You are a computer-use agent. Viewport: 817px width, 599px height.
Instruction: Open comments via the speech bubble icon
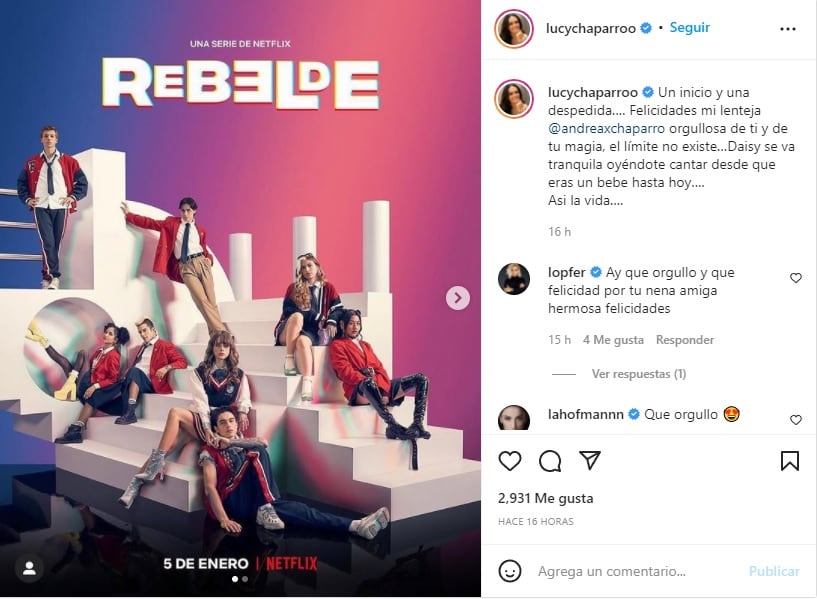click(x=550, y=461)
